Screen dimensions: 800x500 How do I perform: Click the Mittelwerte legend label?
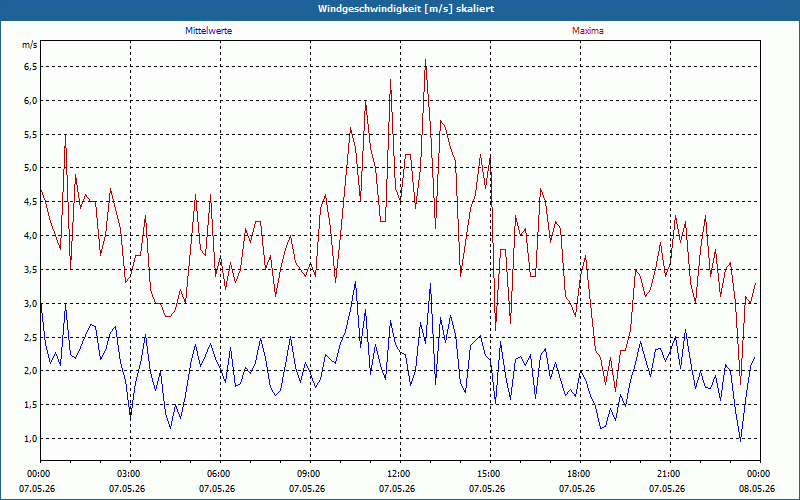coord(208,31)
